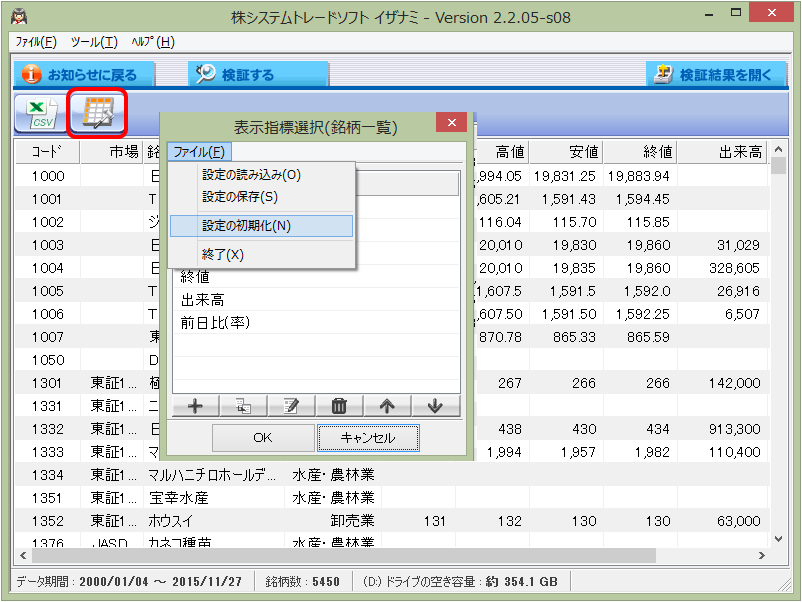The width and height of the screenshot is (802, 602).
Task: Close the 表示指標選択 dialog
Action: click(452, 123)
